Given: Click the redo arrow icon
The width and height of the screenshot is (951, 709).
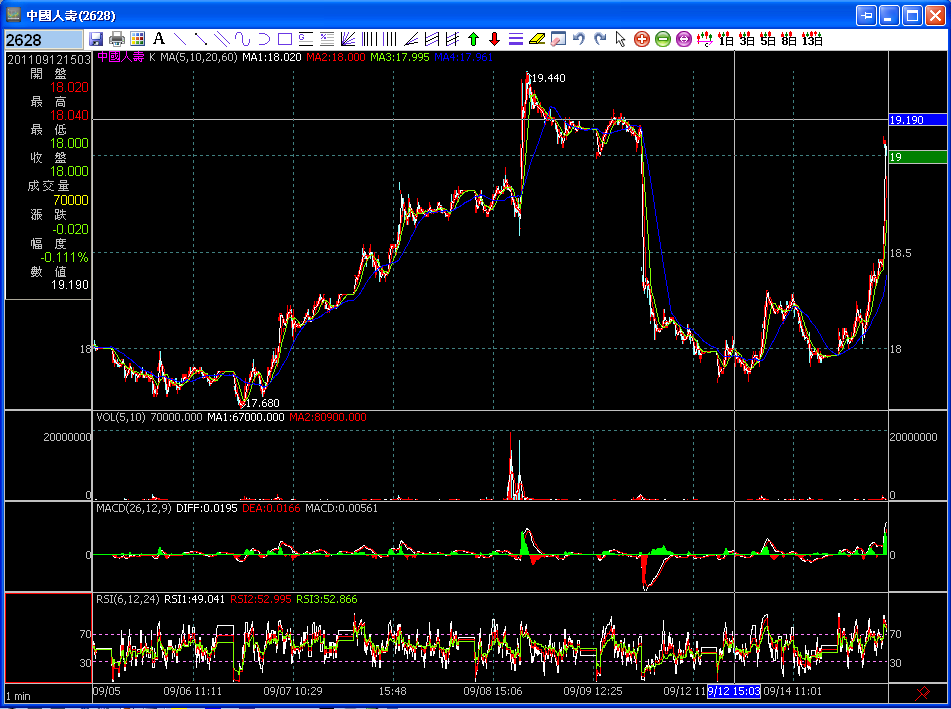Looking at the screenshot, I should point(600,39).
